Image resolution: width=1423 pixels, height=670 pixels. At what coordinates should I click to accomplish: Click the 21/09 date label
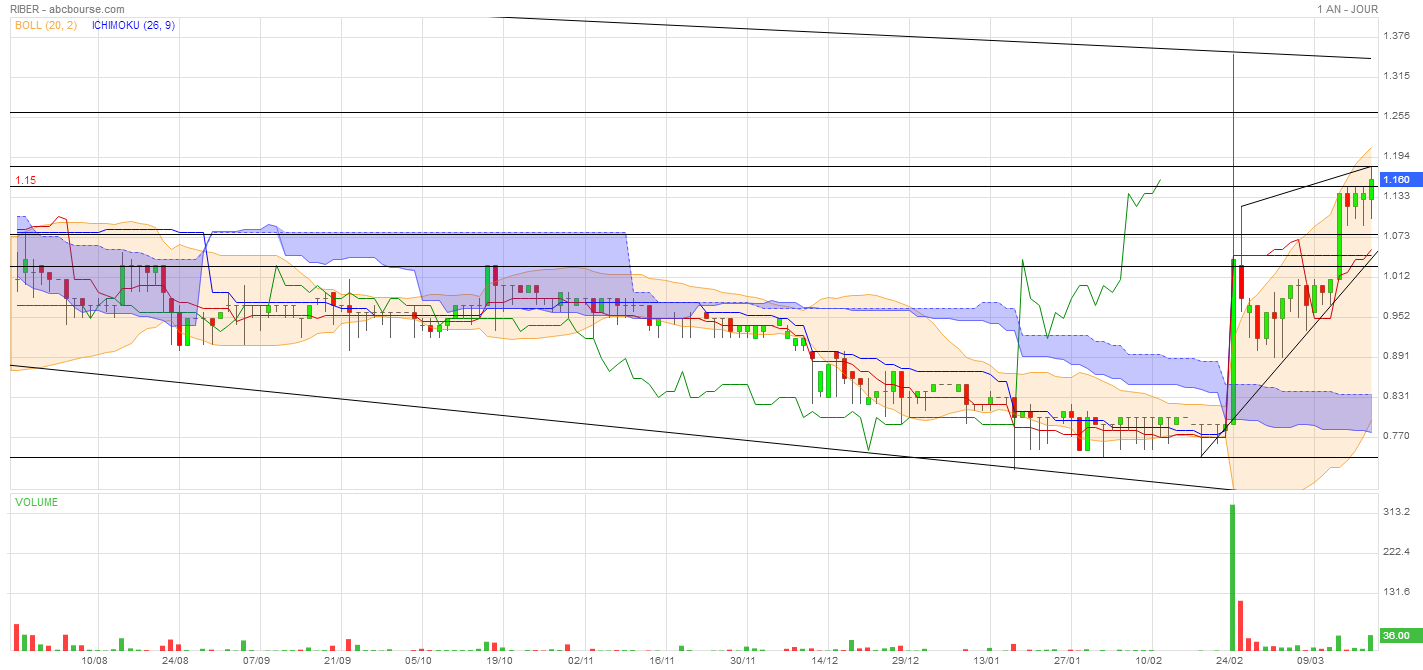pyautogui.click(x=338, y=660)
